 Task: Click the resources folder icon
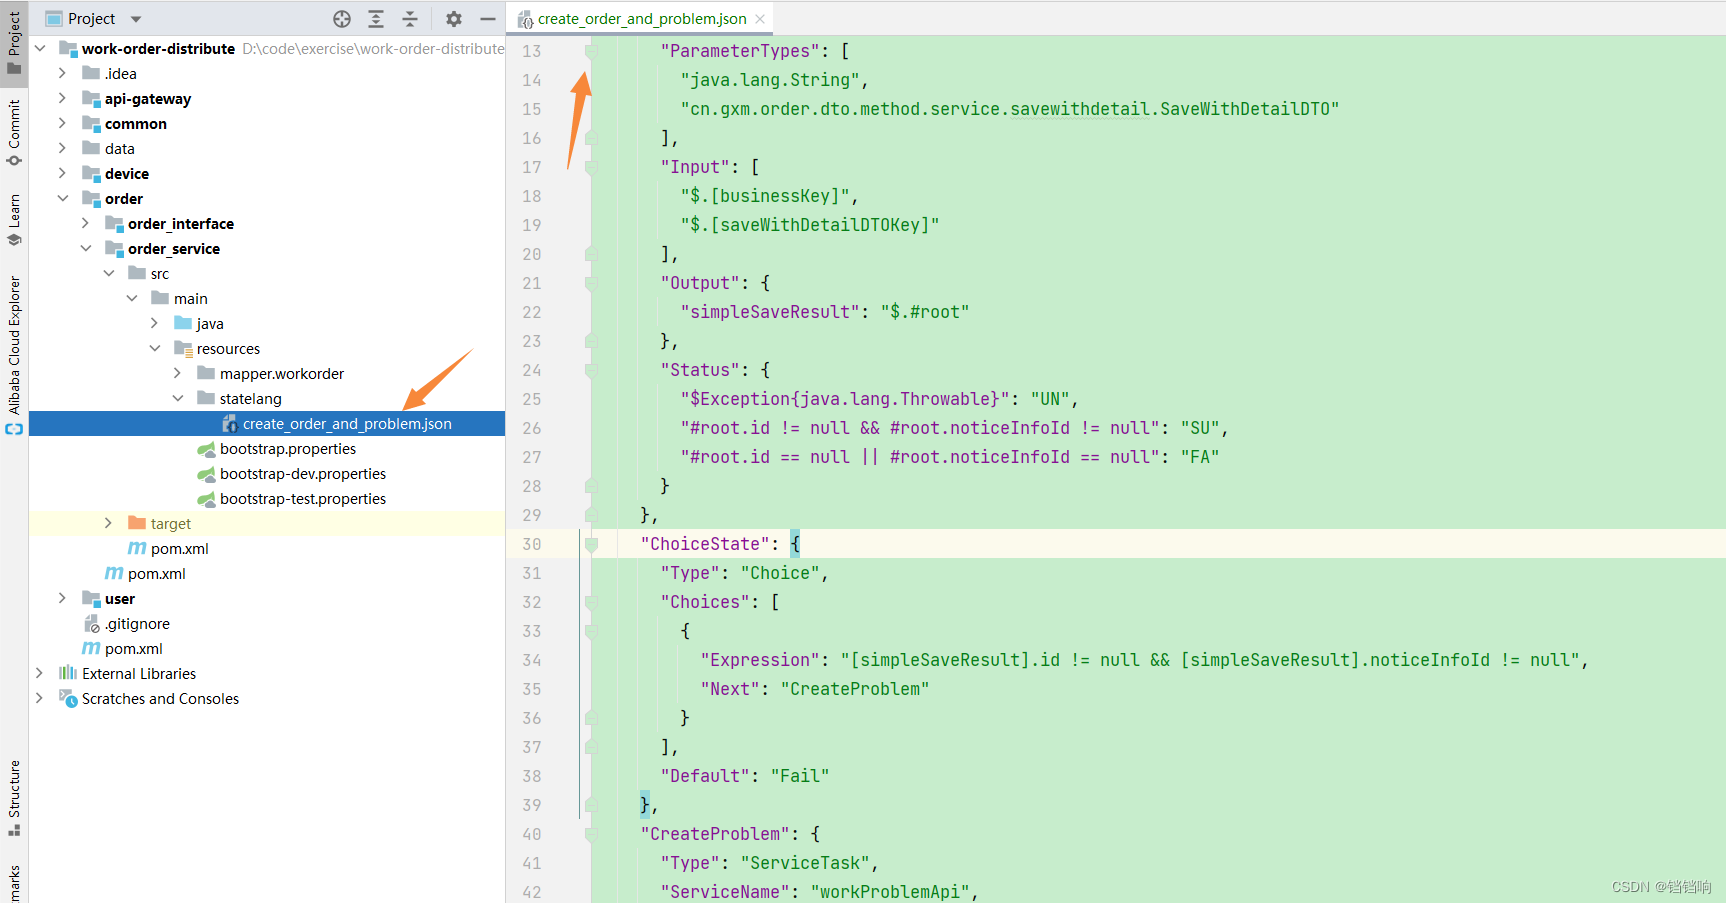click(x=183, y=348)
